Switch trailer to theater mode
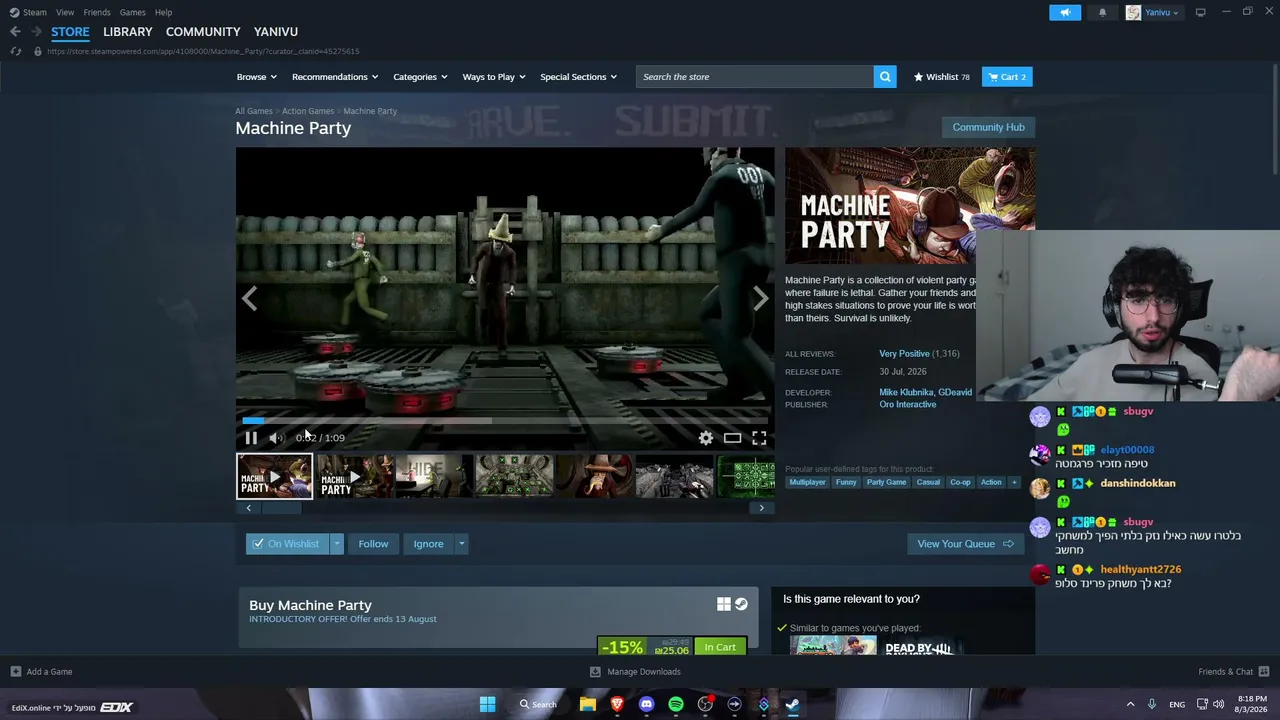The image size is (1280, 720). [x=733, y=438]
